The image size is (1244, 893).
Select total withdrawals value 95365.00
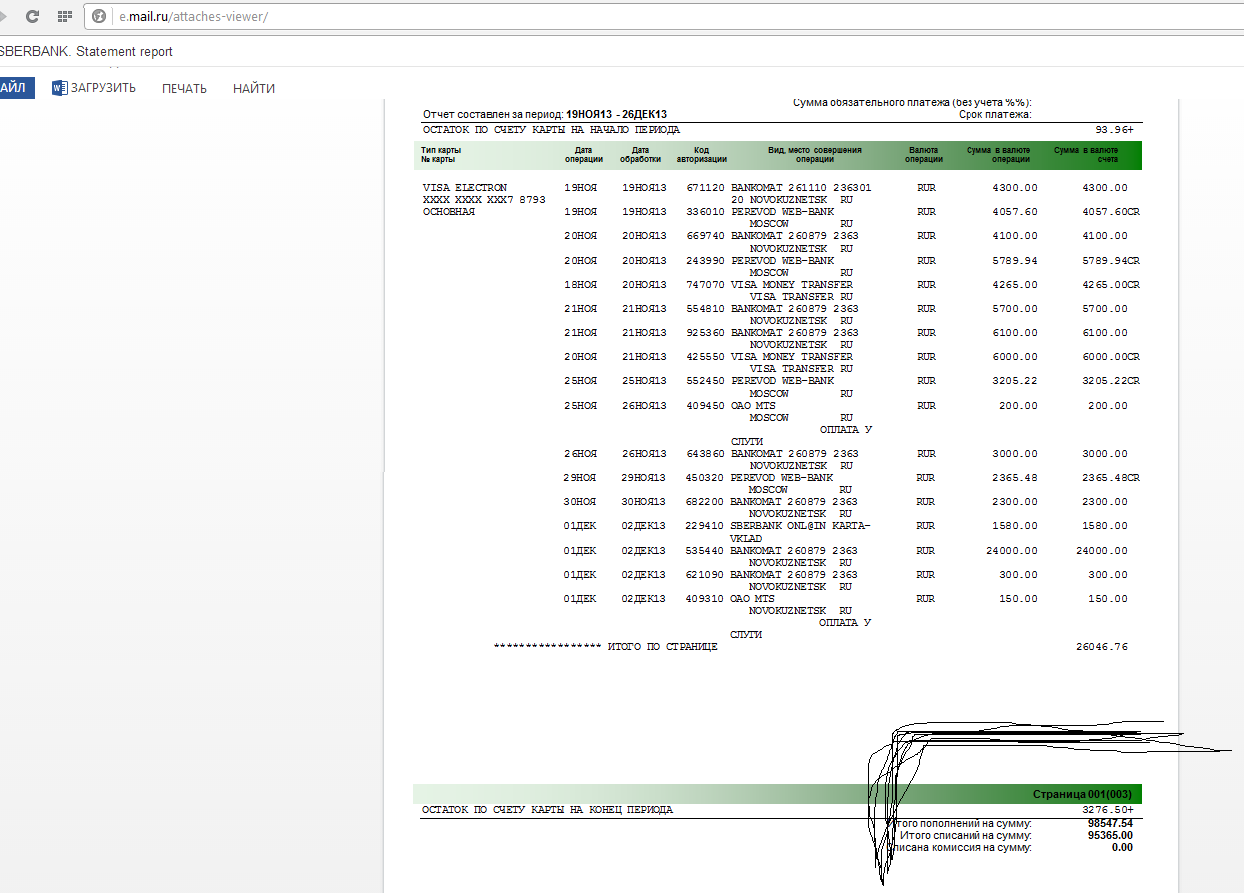point(1110,835)
